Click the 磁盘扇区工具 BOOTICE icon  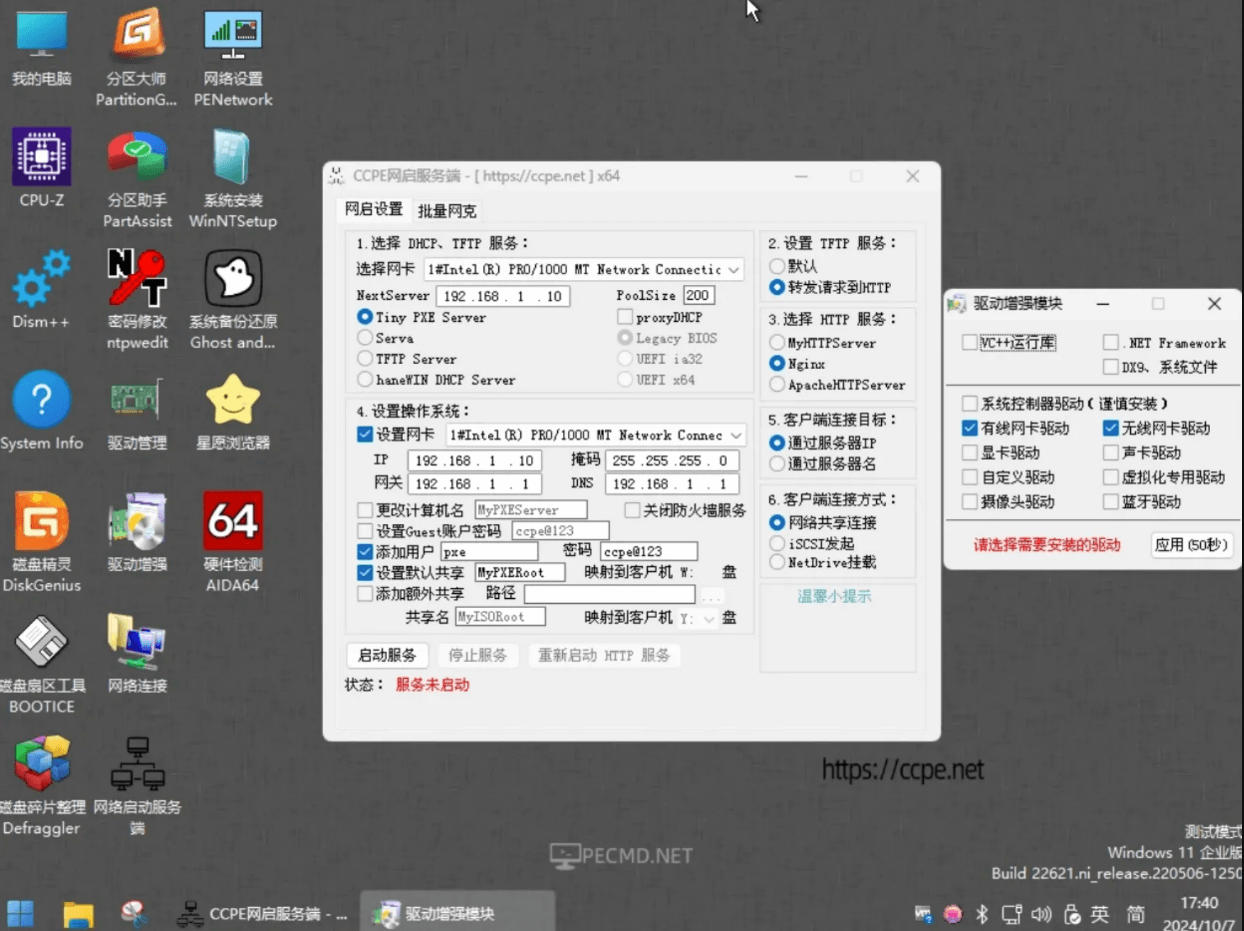coord(41,664)
